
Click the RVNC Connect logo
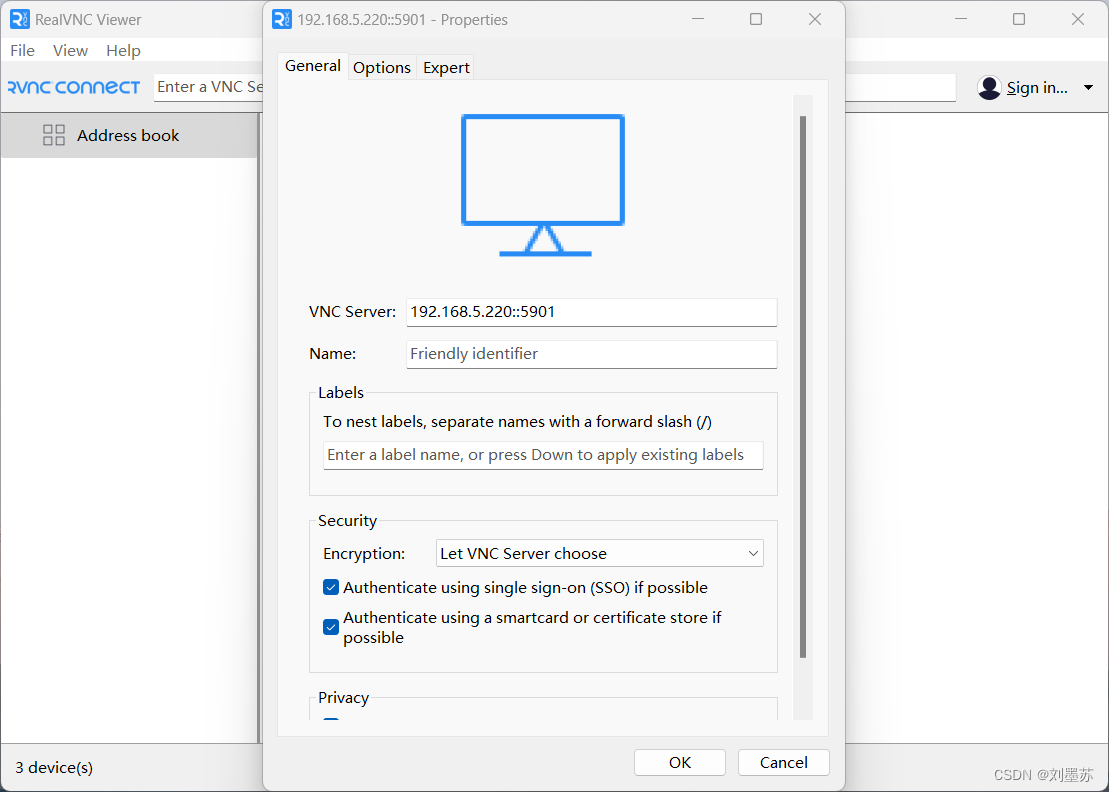[x=74, y=87]
